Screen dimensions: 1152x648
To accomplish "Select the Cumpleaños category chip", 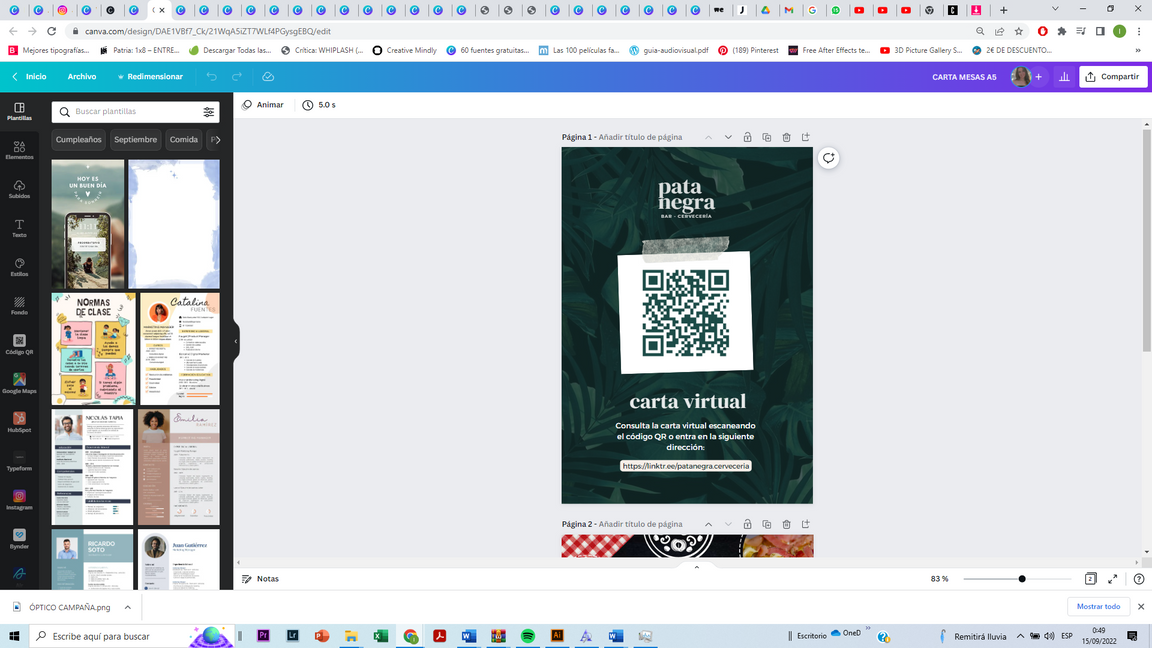I will click(79, 140).
